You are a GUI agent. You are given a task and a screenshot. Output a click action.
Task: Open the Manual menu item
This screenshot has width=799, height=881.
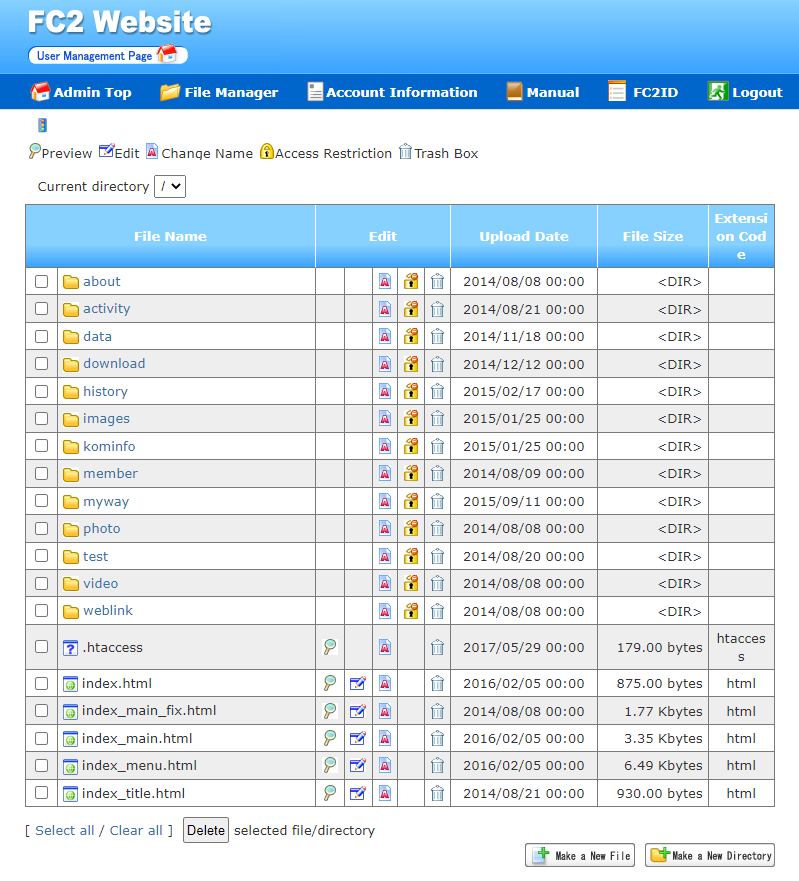click(x=543, y=92)
